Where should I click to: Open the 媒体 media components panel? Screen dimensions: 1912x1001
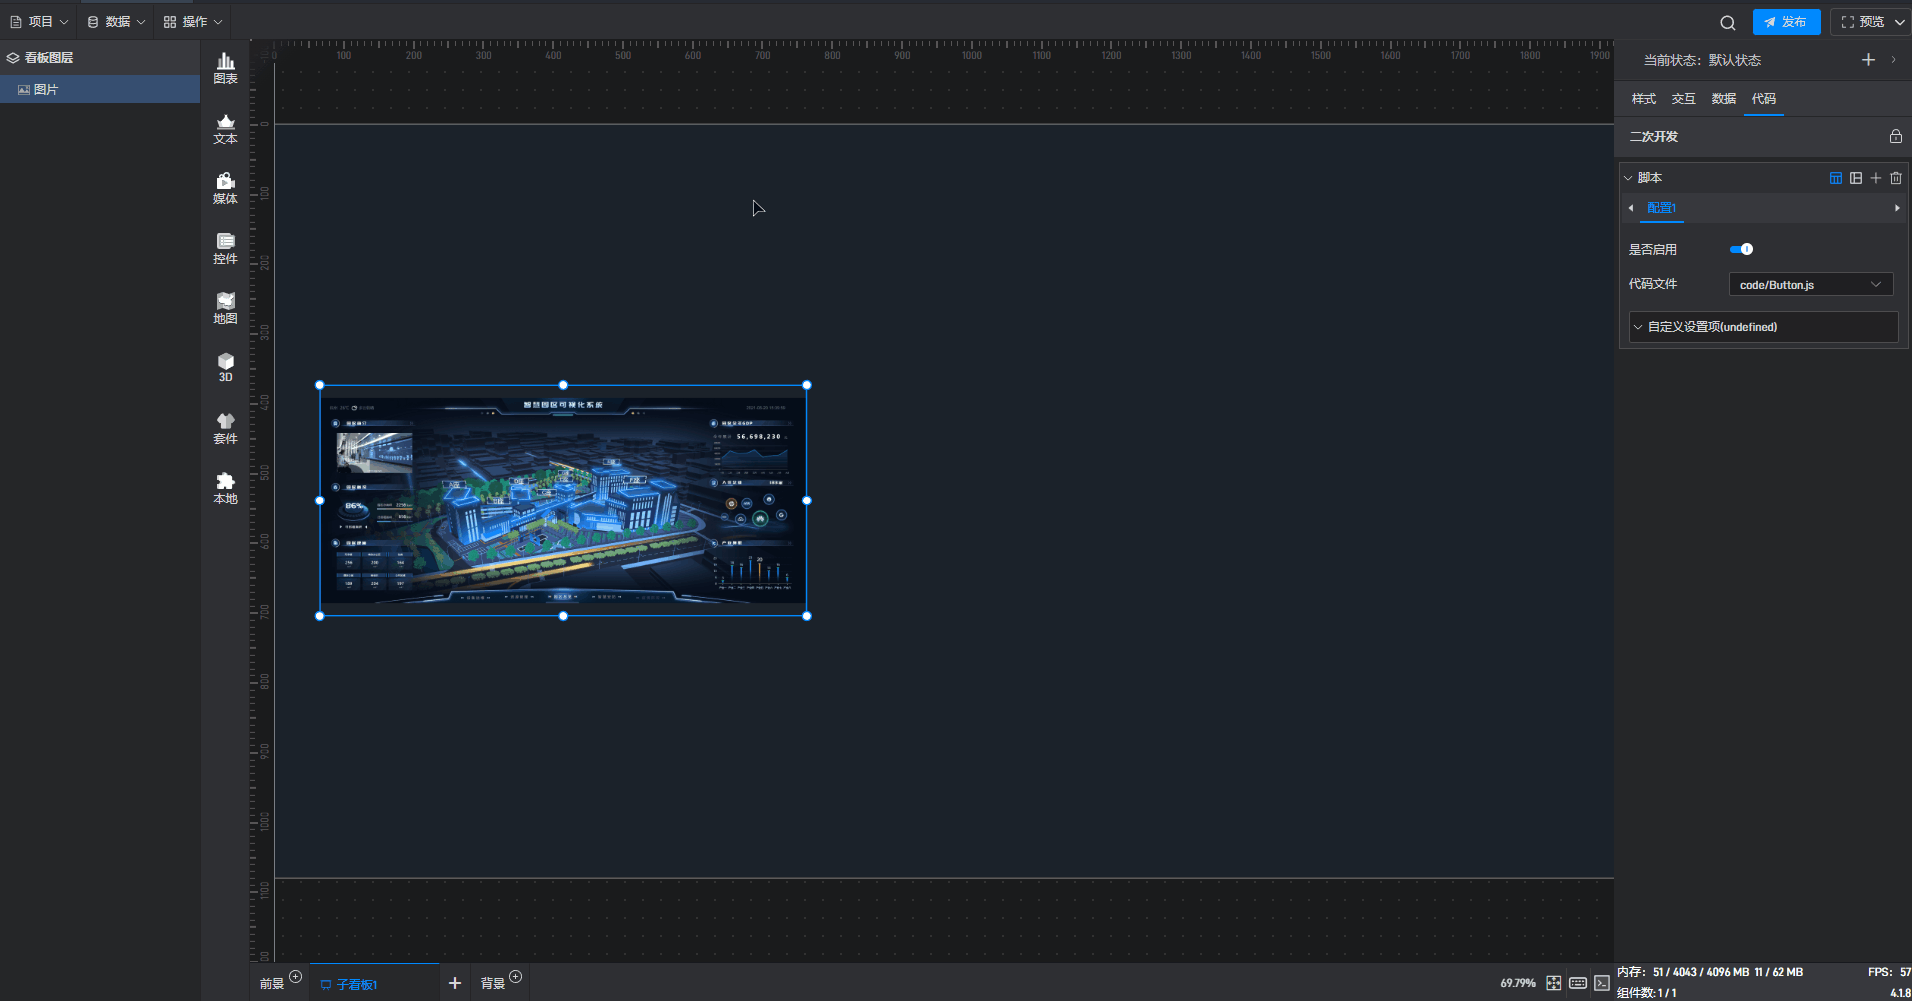[225, 188]
